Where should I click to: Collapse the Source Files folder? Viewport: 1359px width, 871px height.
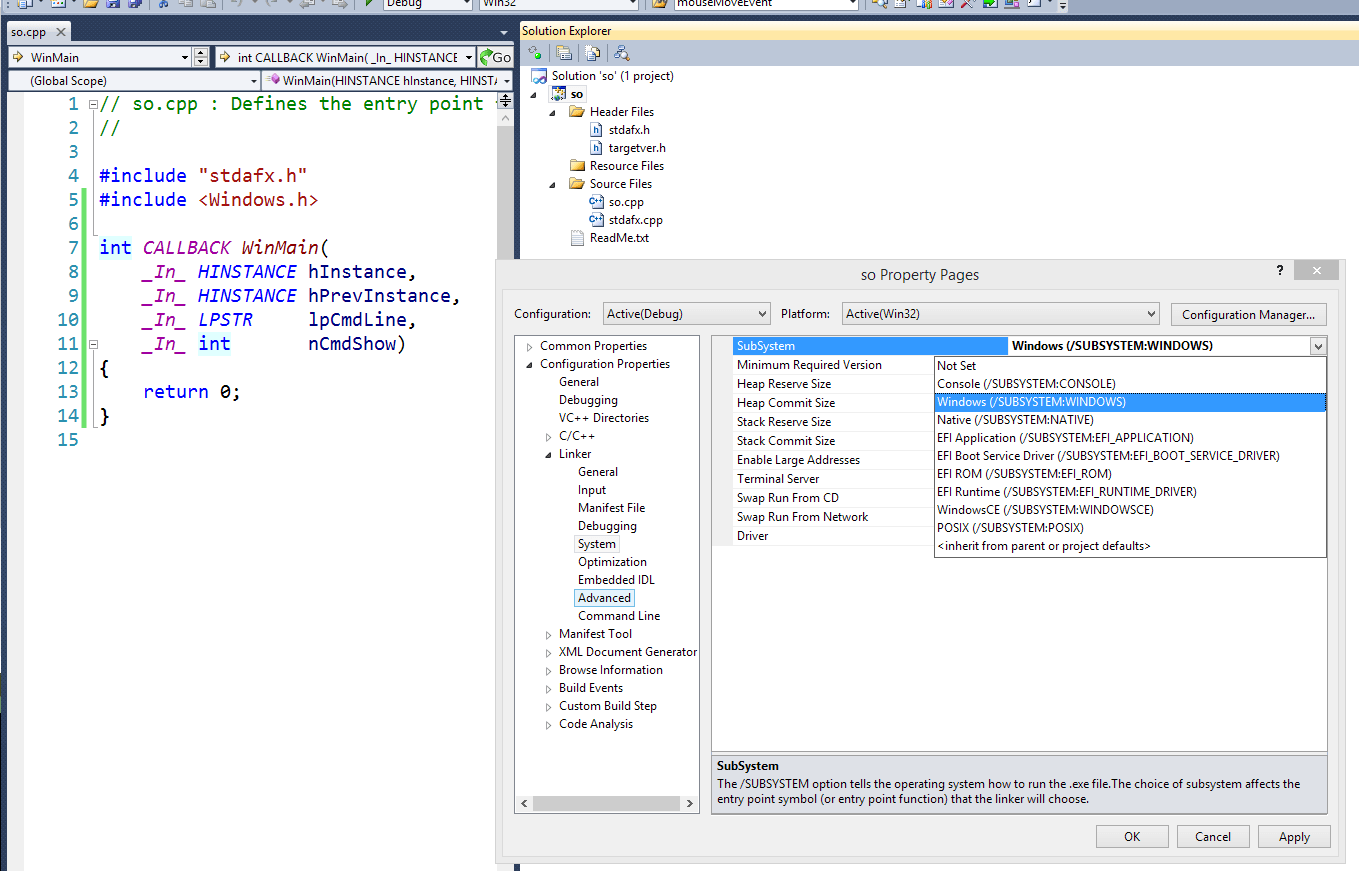click(554, 184)
